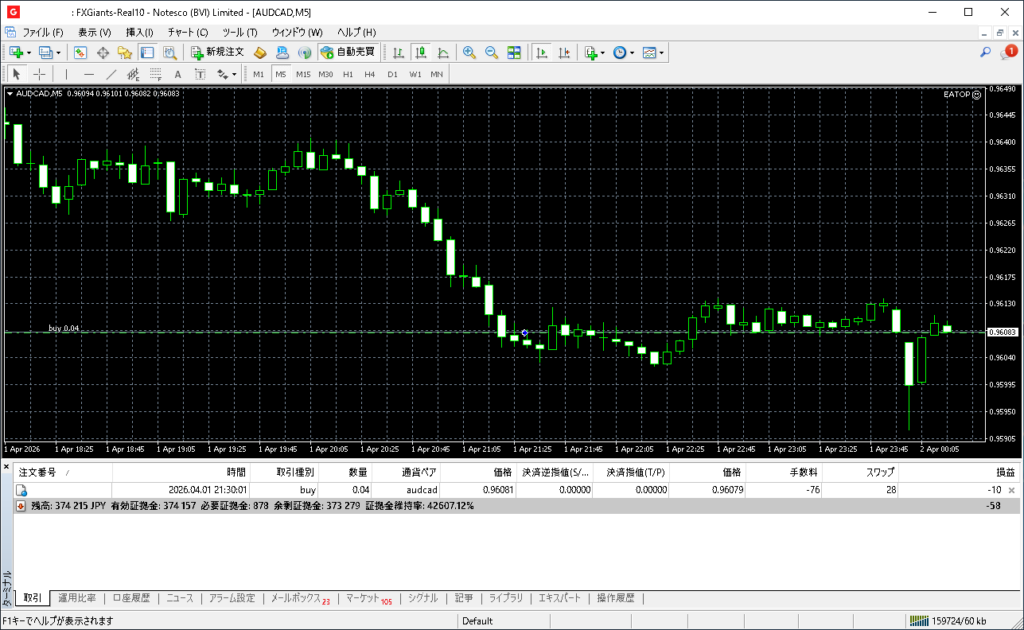Viewport: 1024px width, 630px height.
Task: Open the チャート (C) menu
Action: (x=188, y=32)
